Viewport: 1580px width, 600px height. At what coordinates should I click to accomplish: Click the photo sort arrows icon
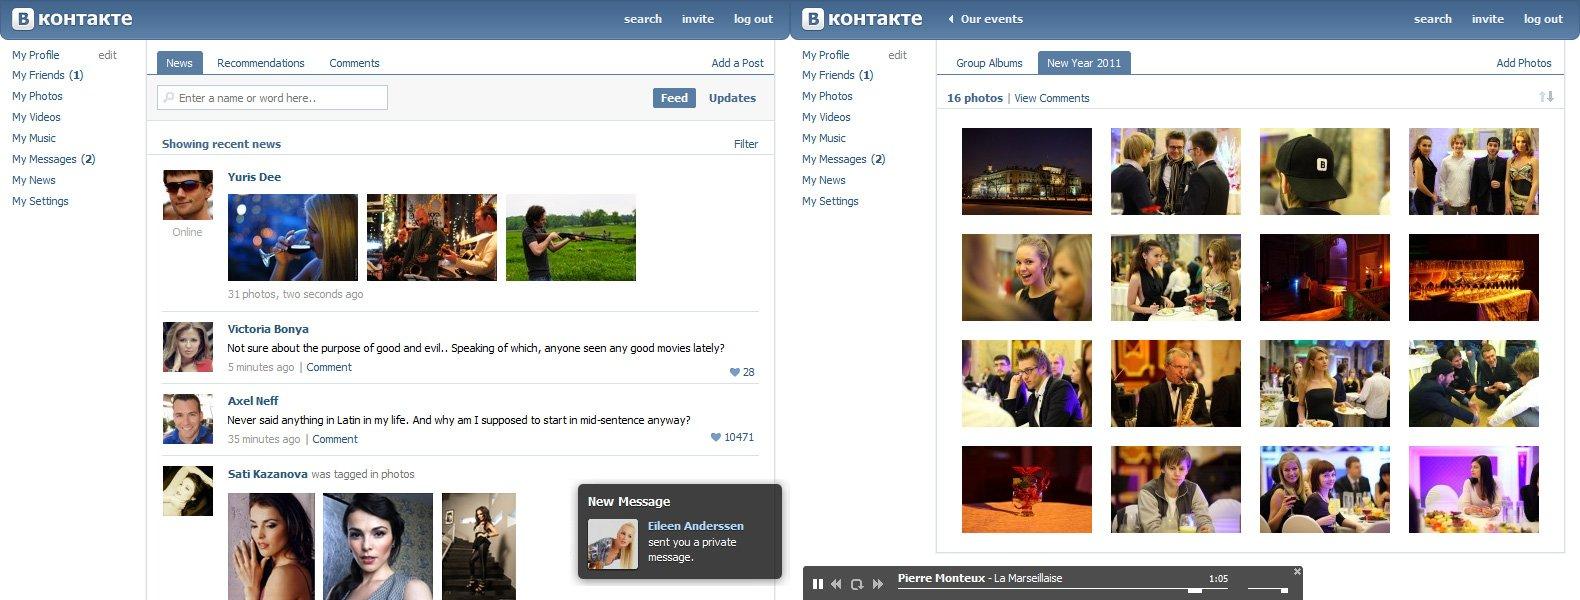(x=1546, y=97)
